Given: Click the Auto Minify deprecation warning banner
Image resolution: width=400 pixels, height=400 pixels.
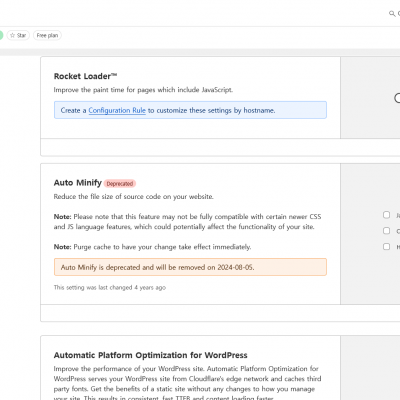Looking at the screenshot, I should click(x=190, y=267).
